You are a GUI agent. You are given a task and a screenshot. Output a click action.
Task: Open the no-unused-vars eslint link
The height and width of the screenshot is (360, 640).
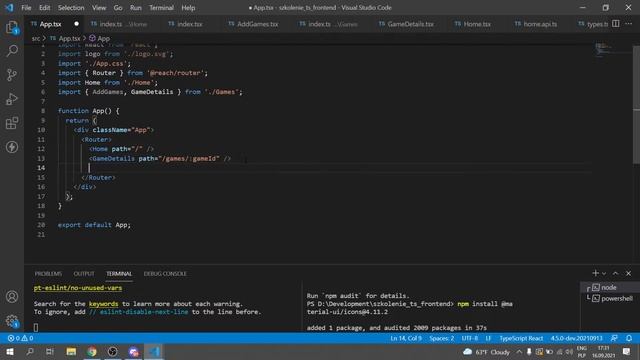(78, 288)
